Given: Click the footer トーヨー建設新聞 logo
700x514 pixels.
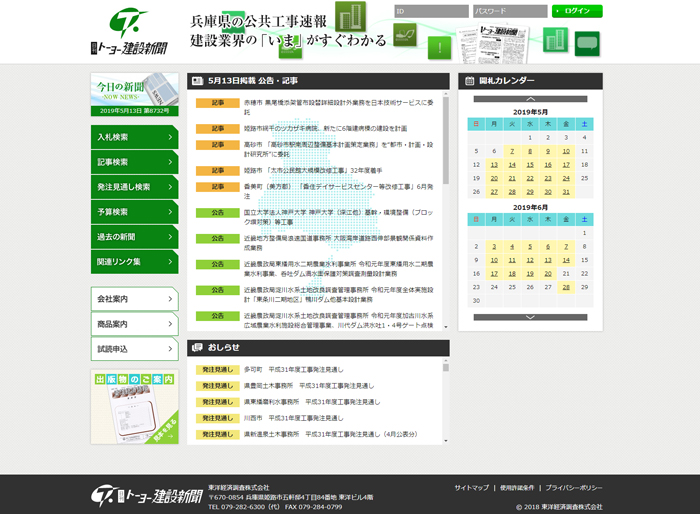Looking at the screenshot, I should tap(146, 495).
